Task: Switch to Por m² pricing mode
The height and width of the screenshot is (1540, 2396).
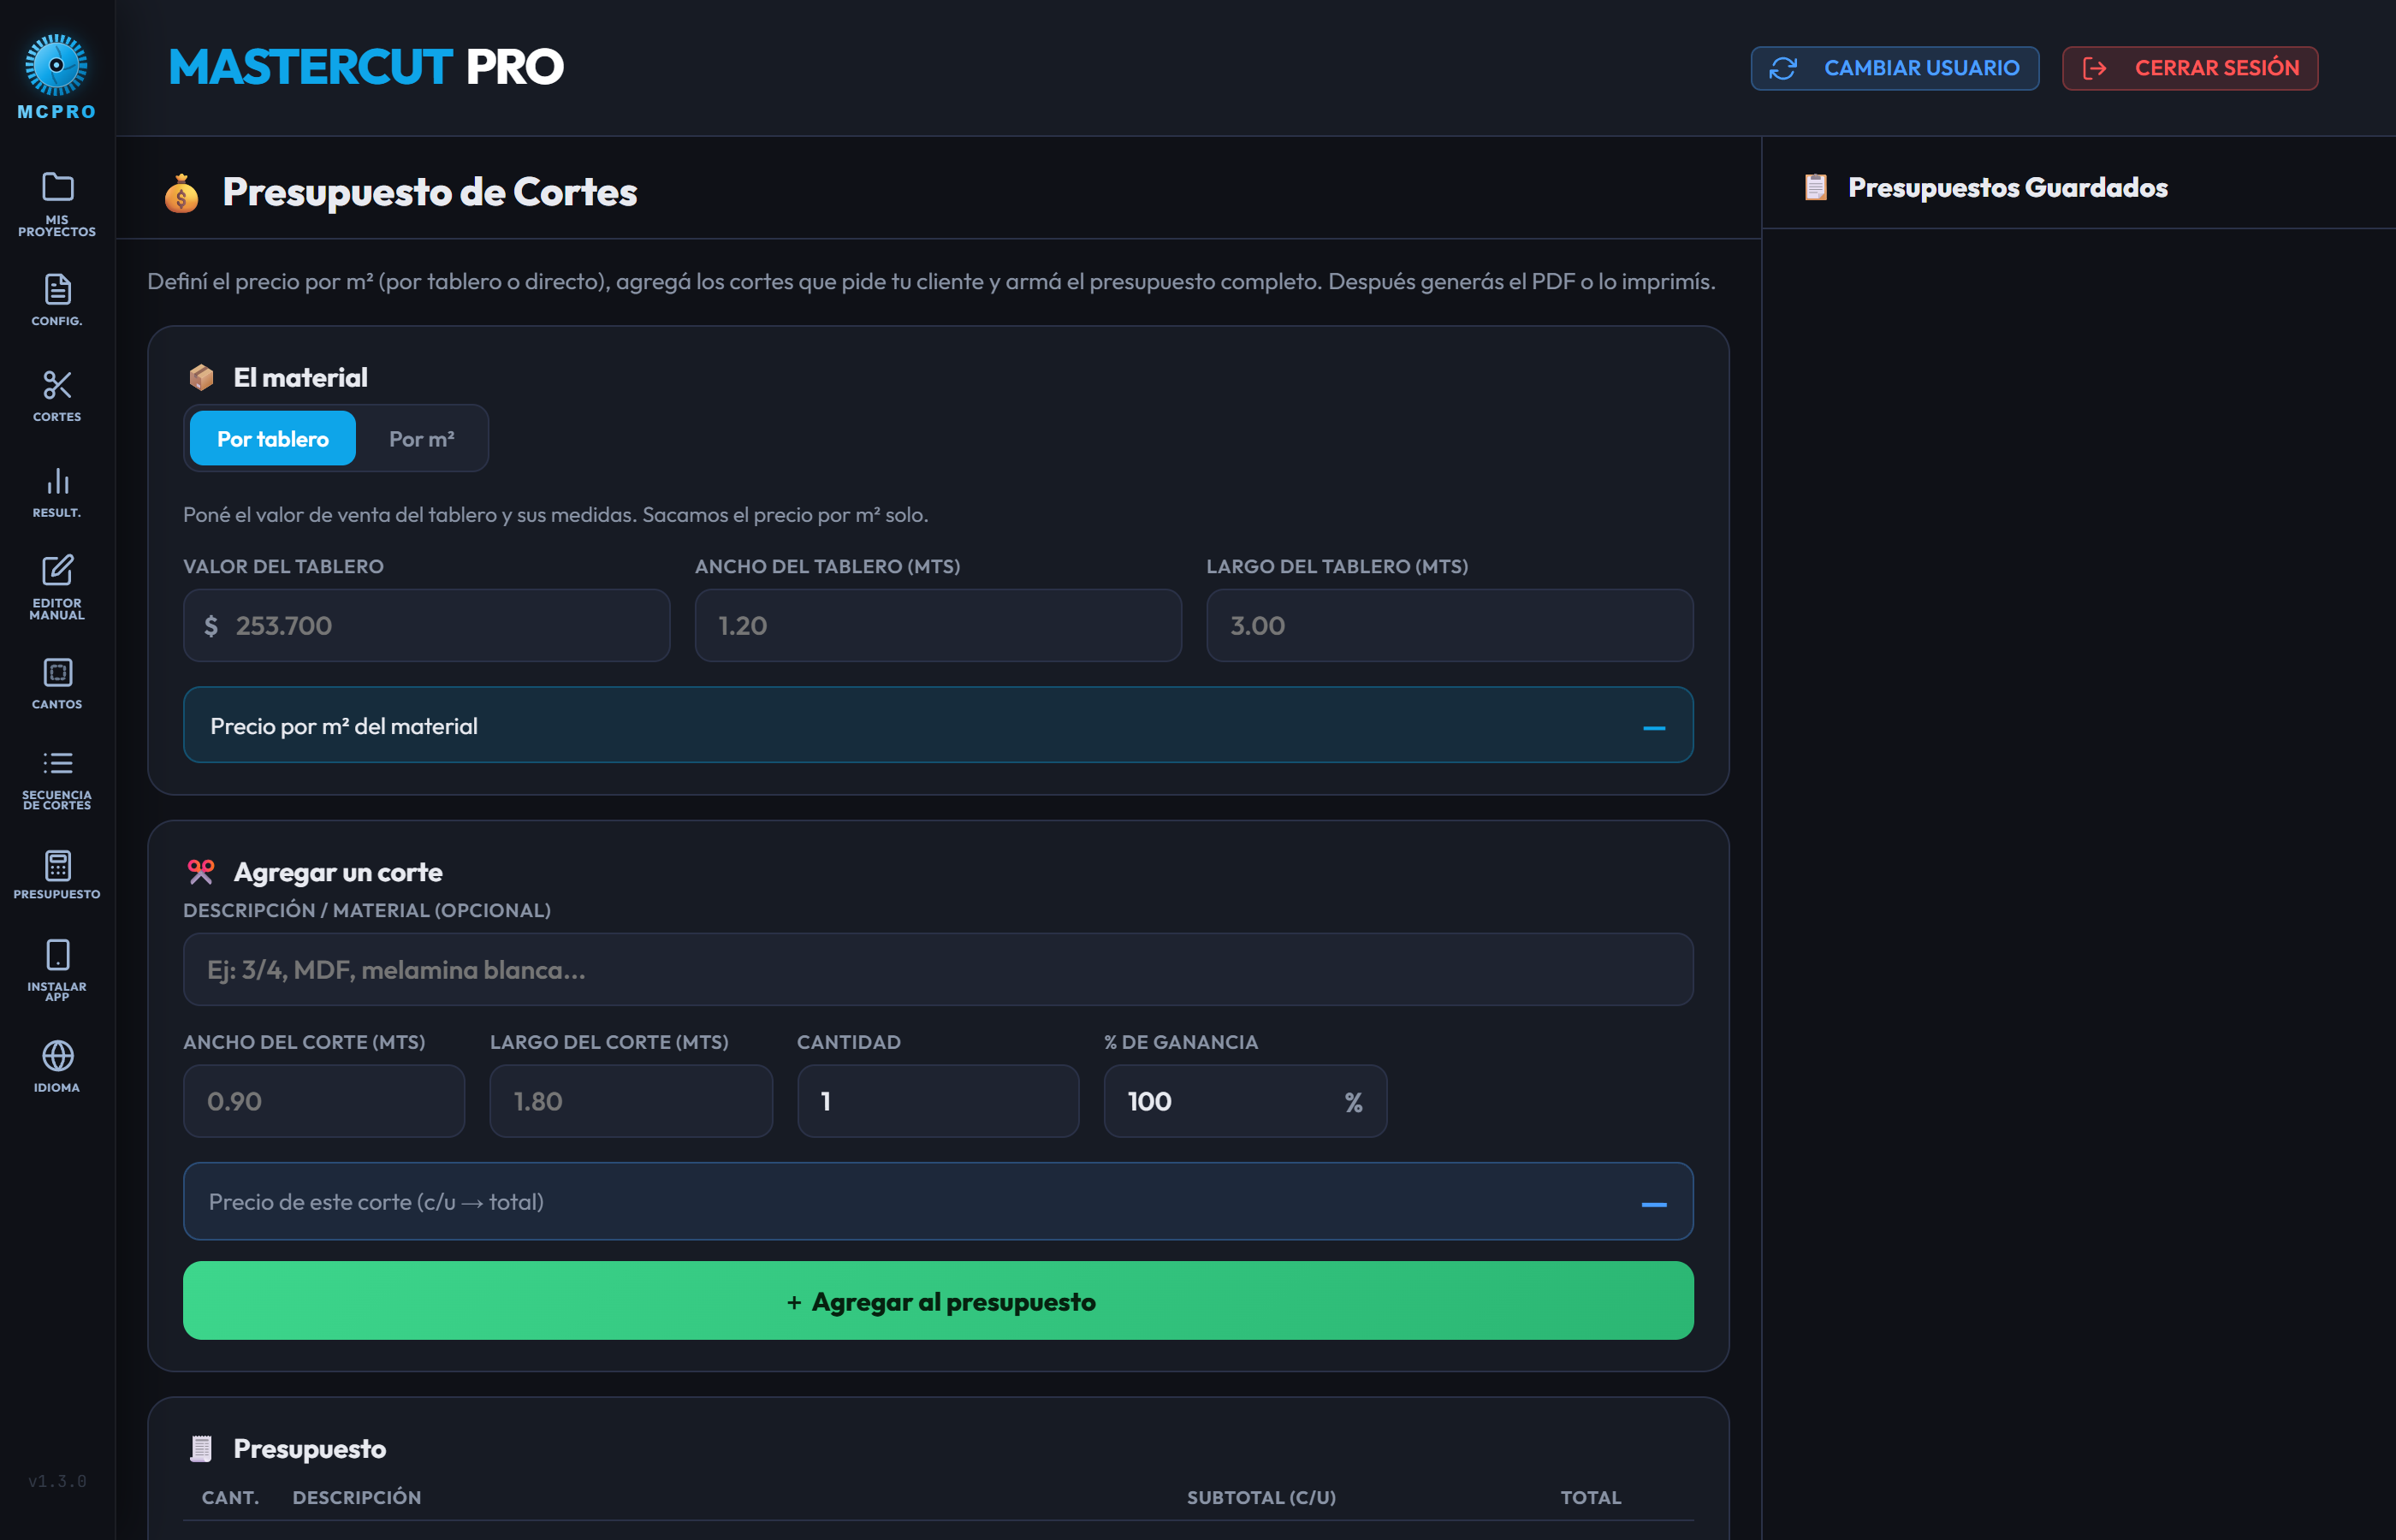Action: point(422,438)
